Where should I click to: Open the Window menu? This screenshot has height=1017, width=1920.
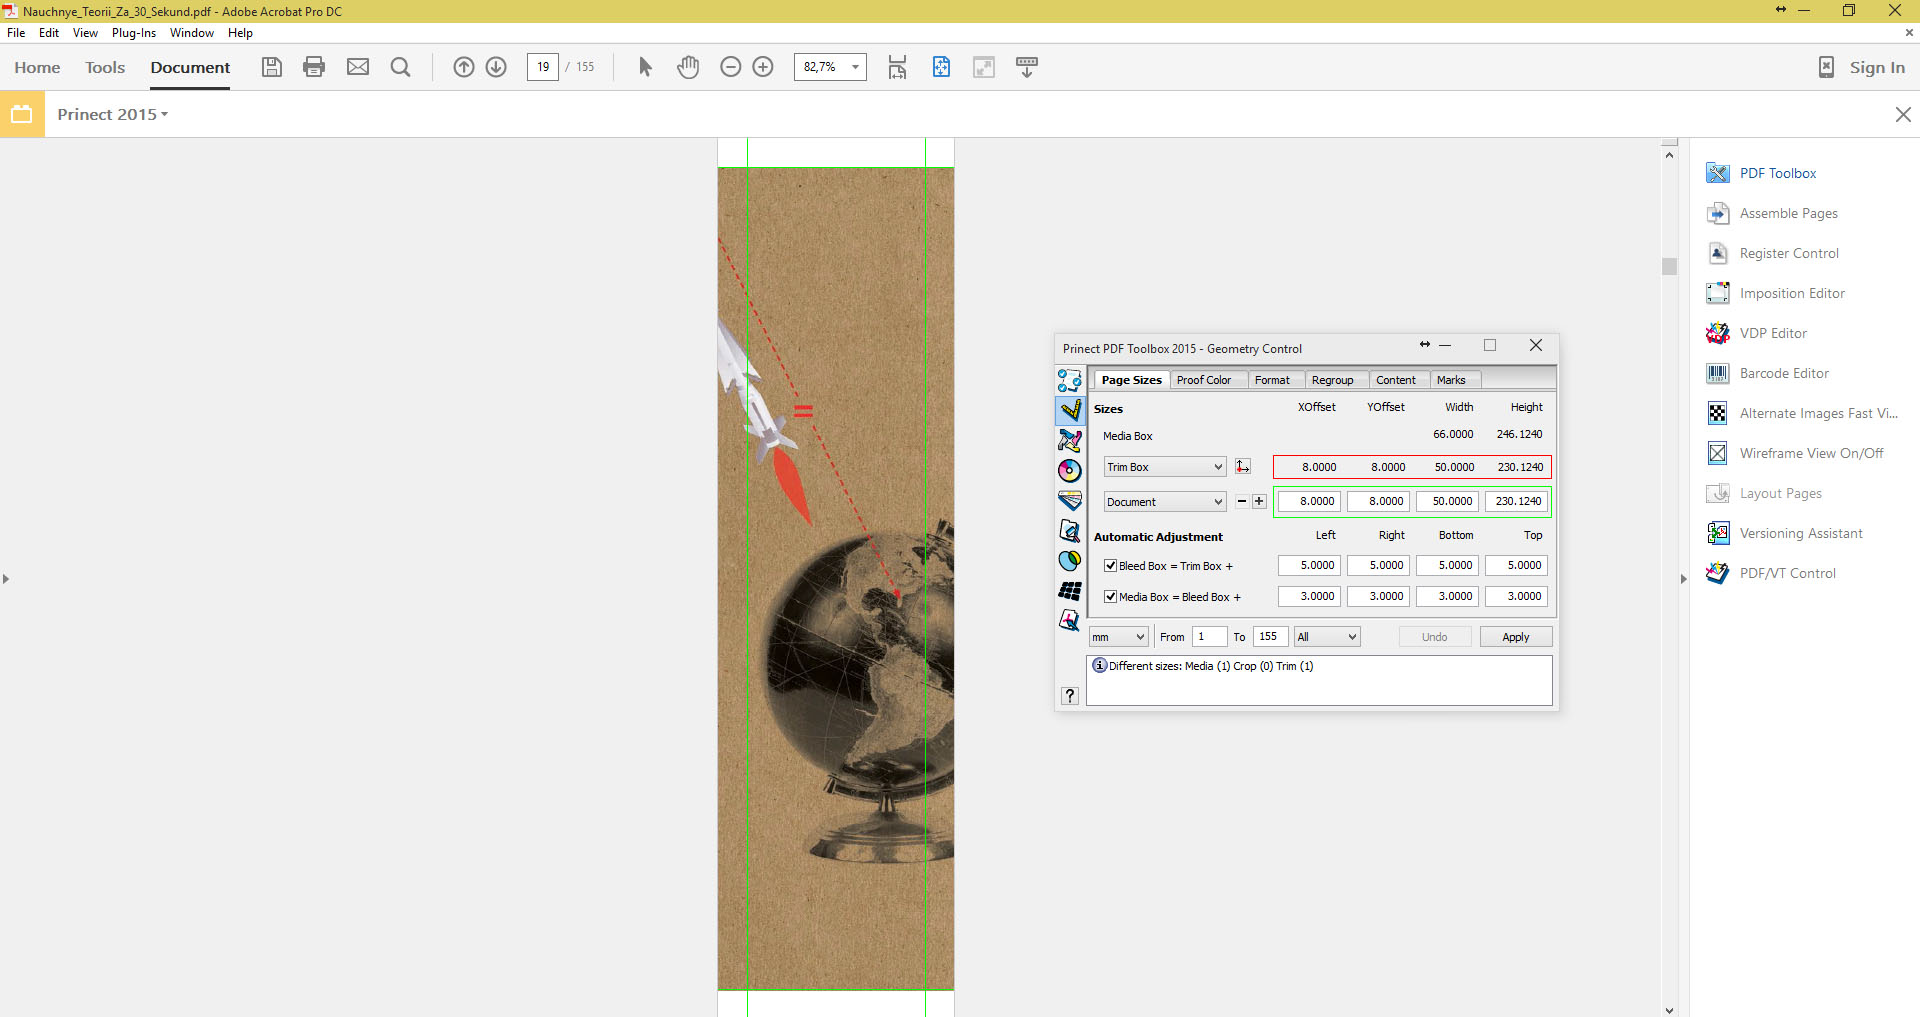192,33
